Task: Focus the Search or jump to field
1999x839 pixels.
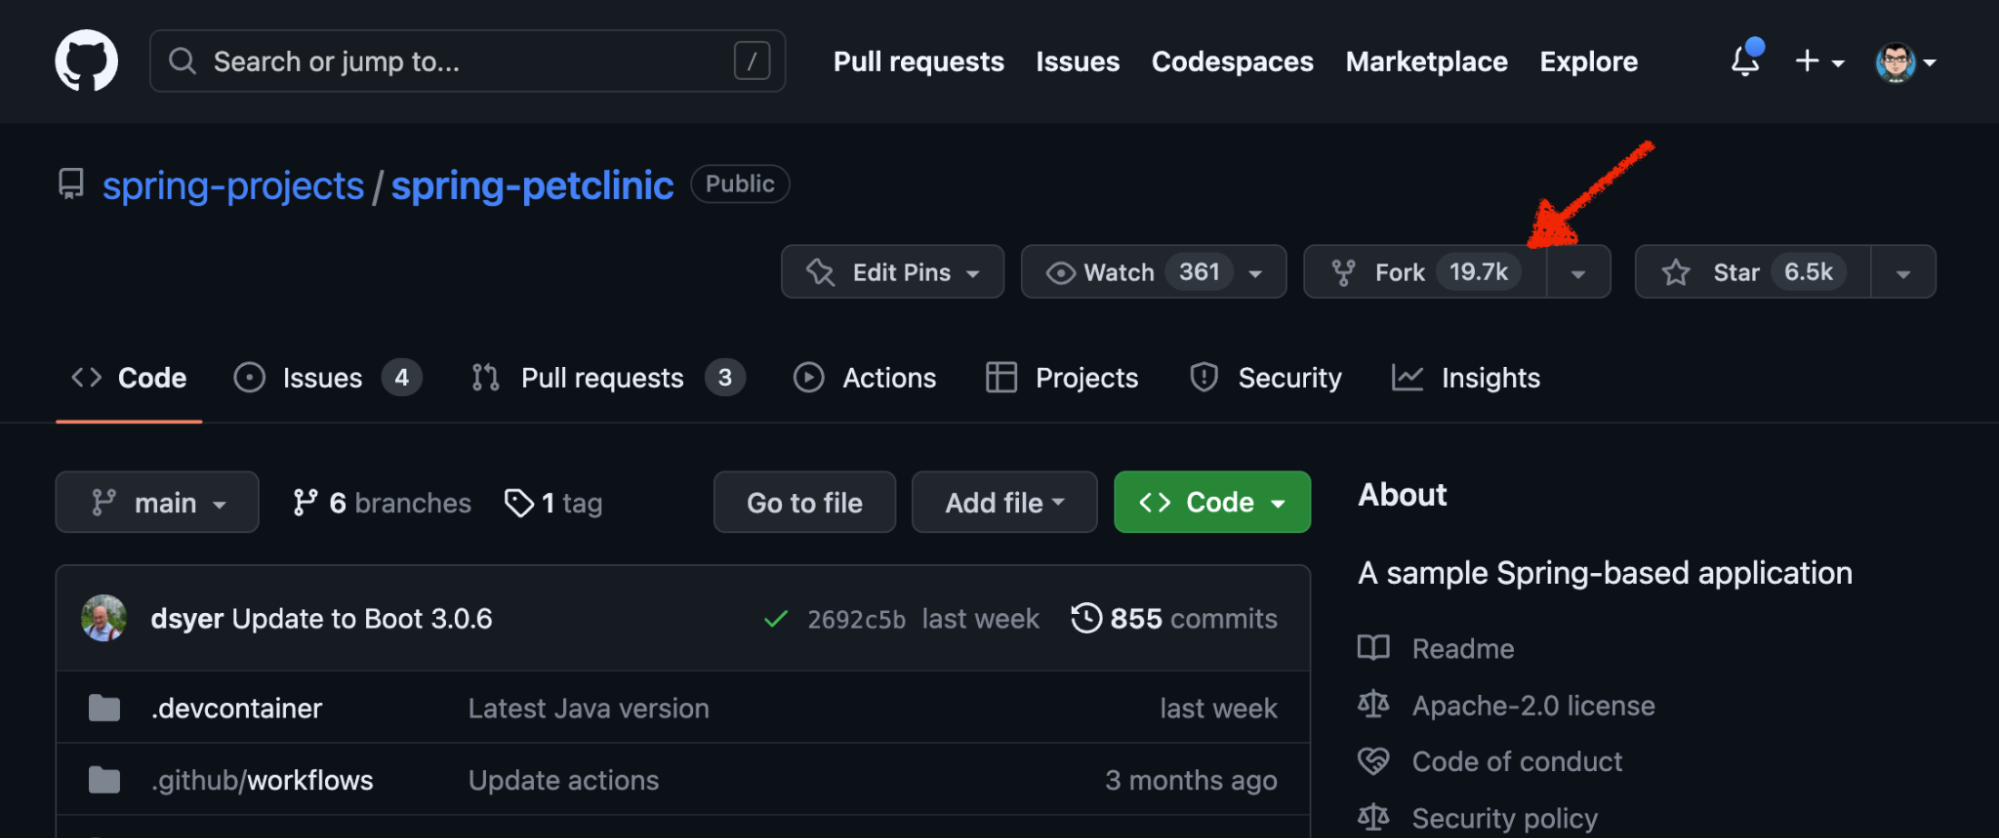Action: pos(467,61)
